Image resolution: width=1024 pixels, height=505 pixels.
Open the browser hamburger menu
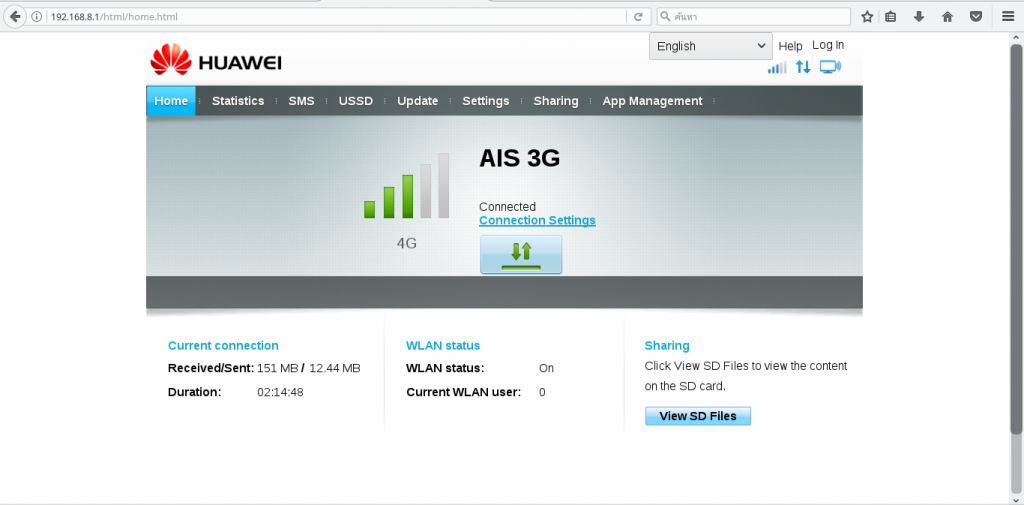1008,17
